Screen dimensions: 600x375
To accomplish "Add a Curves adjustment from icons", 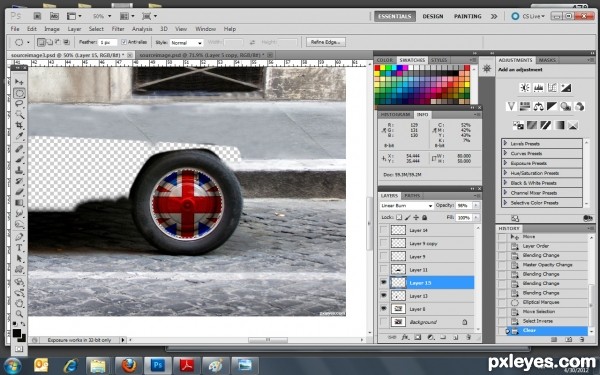I will [552, 88].
